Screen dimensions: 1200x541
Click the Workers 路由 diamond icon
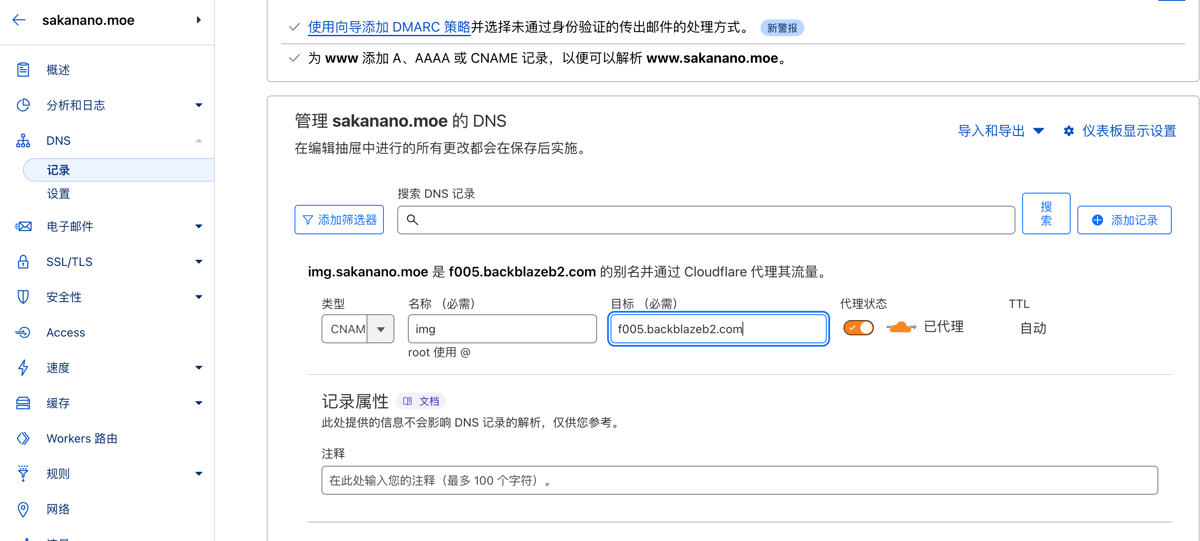click(23, 439)
